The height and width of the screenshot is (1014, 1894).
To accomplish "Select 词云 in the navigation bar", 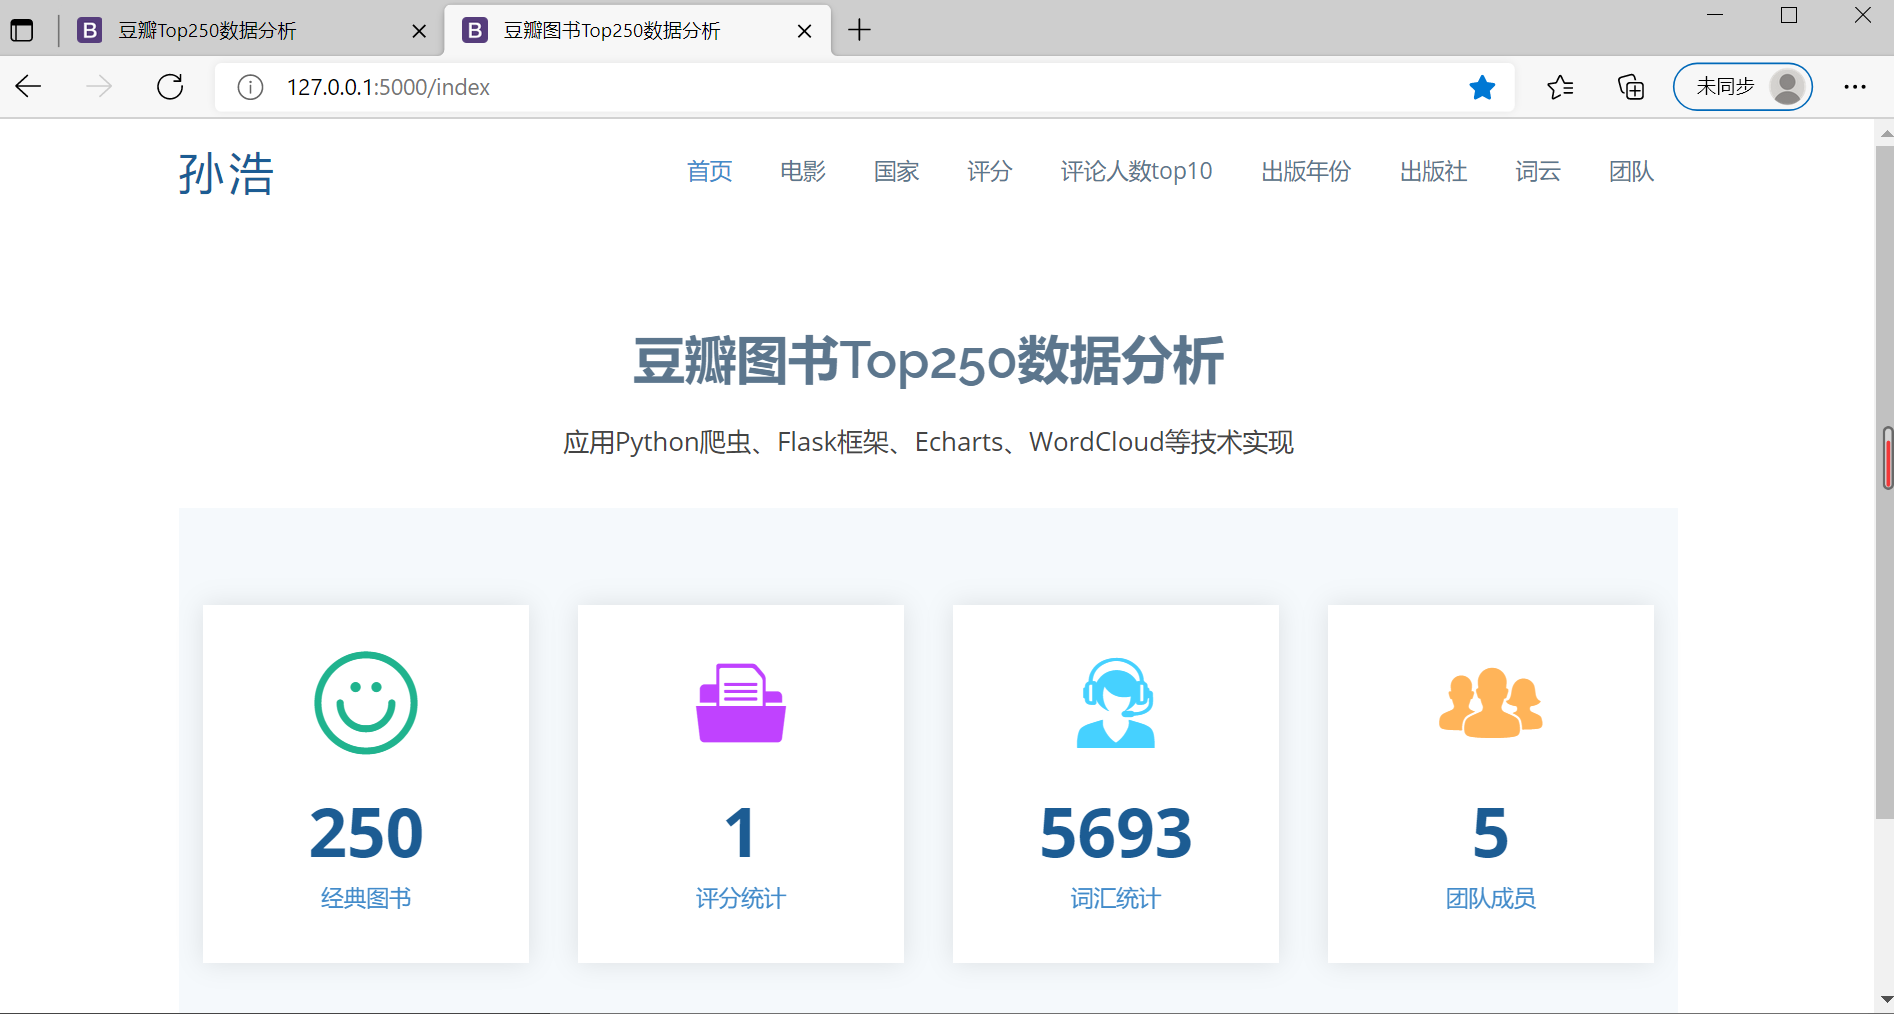I will (x=1537, y=172).
